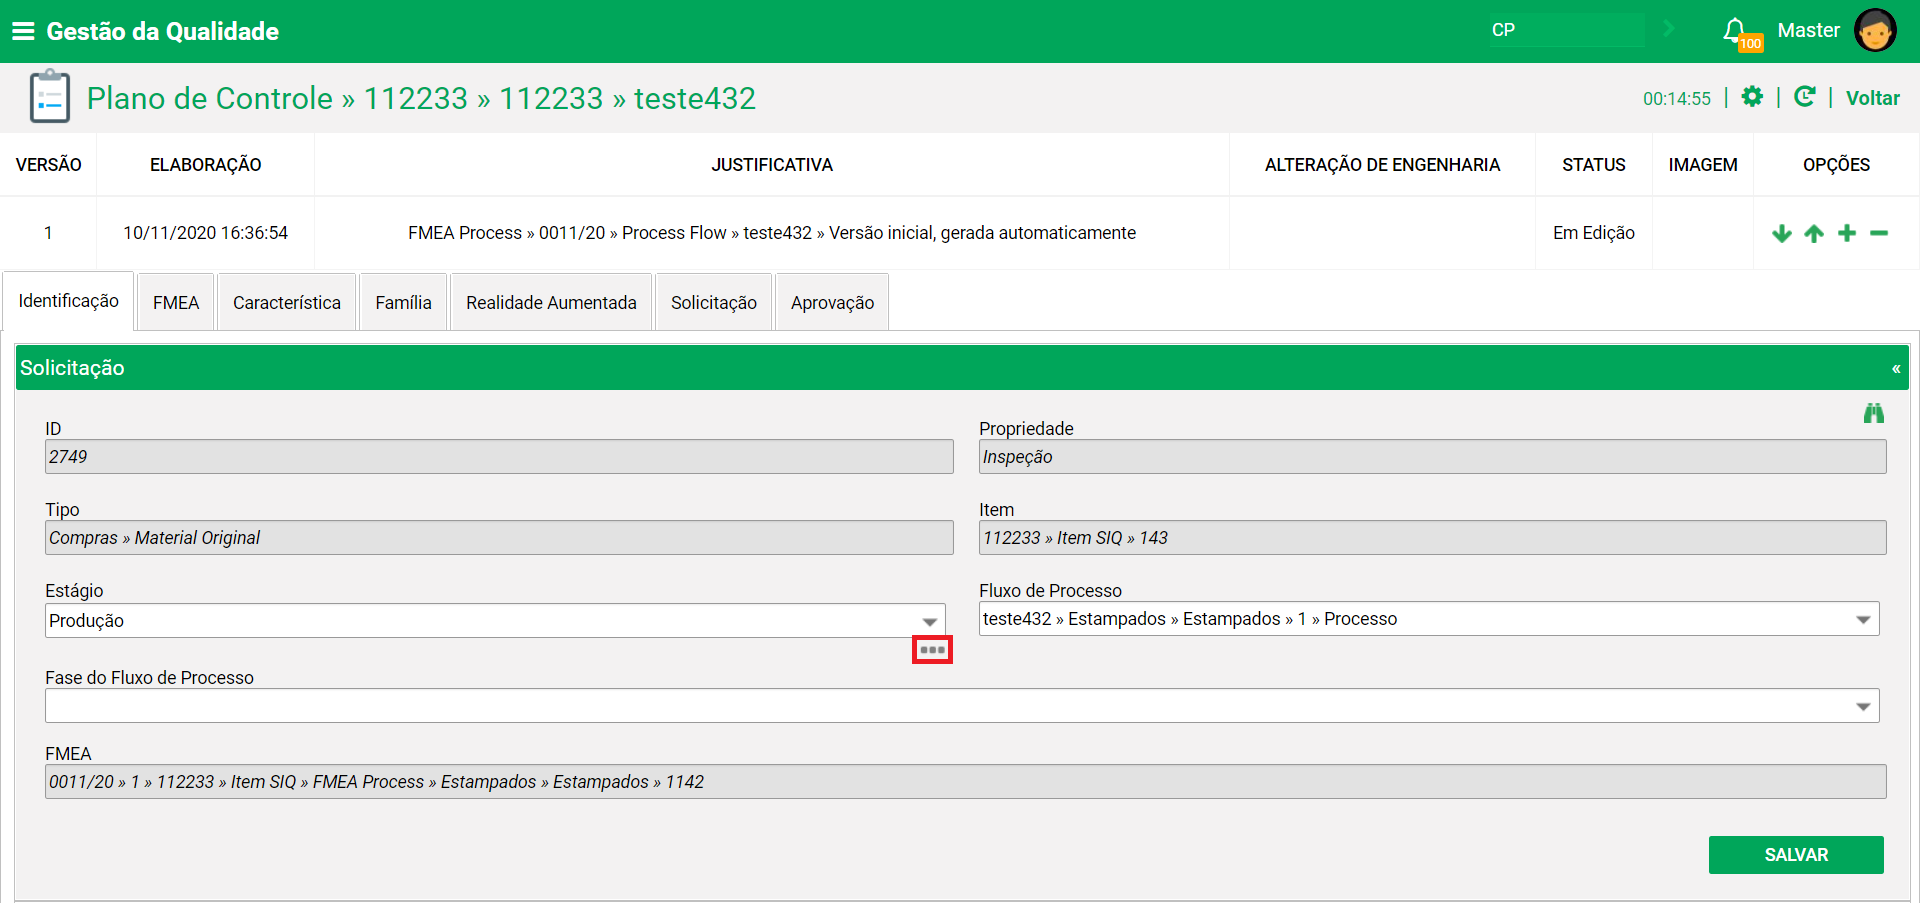
Task: Click the Gestão da Qualidade title
Action: (162, 31)
